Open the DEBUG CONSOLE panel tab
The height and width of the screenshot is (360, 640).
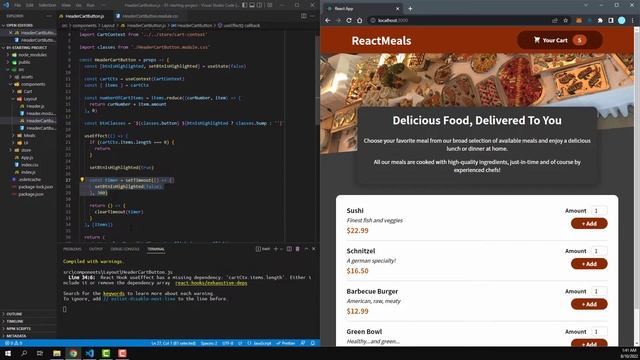click(x=125, y=249)
